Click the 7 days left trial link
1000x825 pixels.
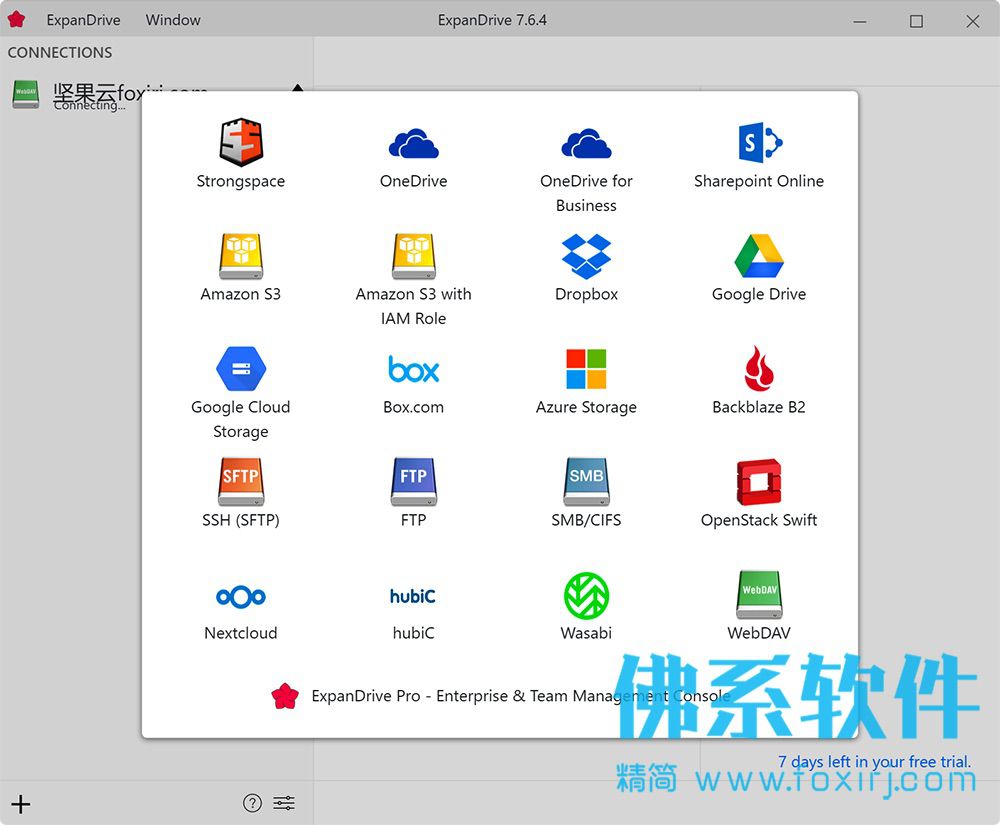(x=874, y=762)
